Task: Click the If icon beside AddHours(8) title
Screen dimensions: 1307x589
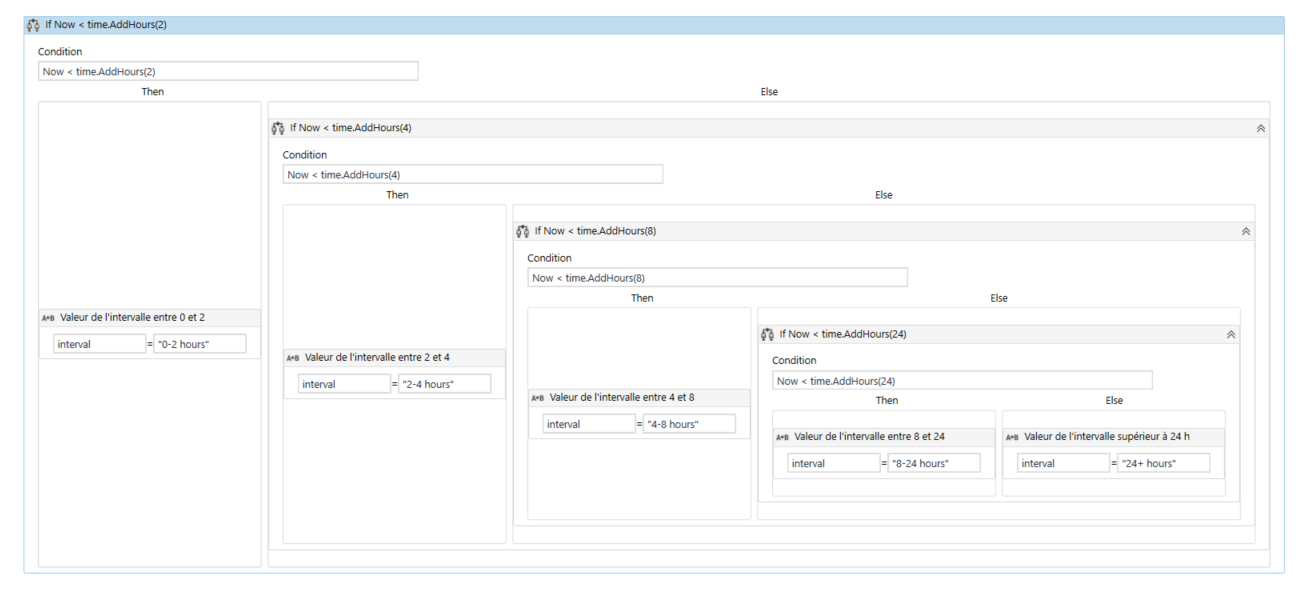Action: click(x=523, y=231)
